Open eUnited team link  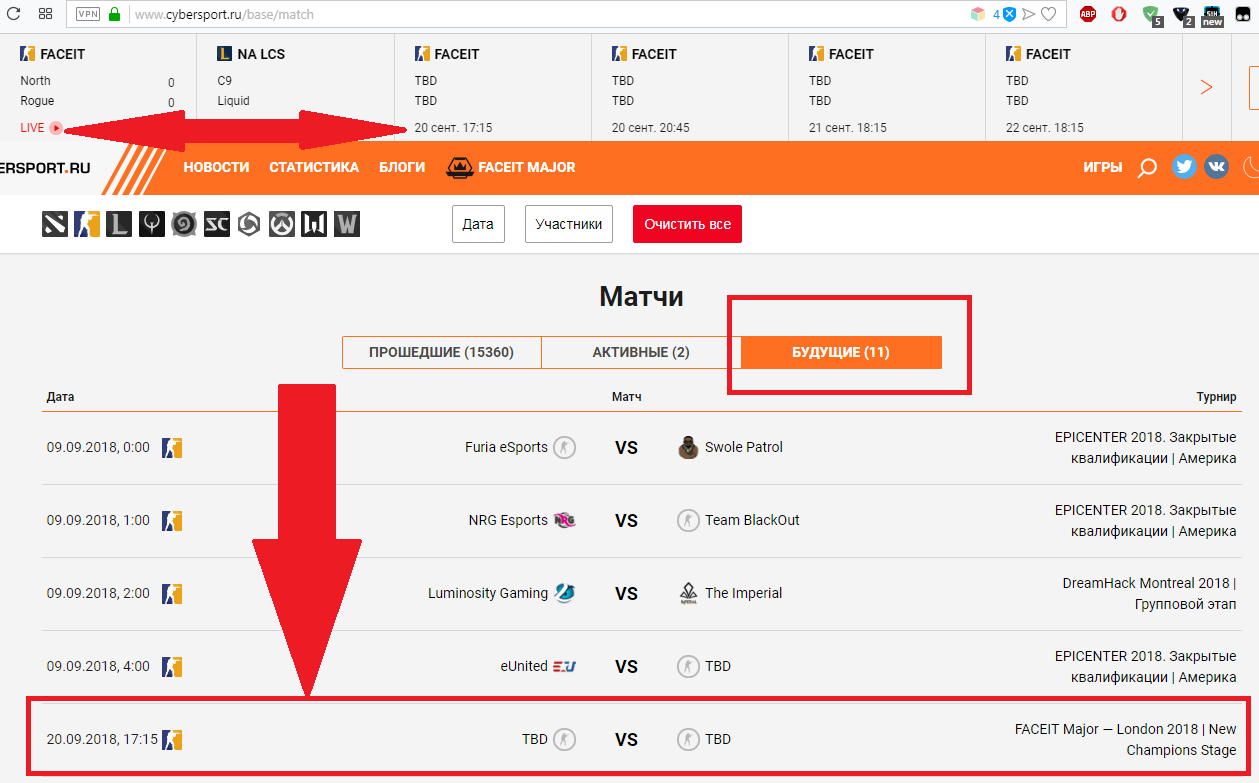coord(524,666)
